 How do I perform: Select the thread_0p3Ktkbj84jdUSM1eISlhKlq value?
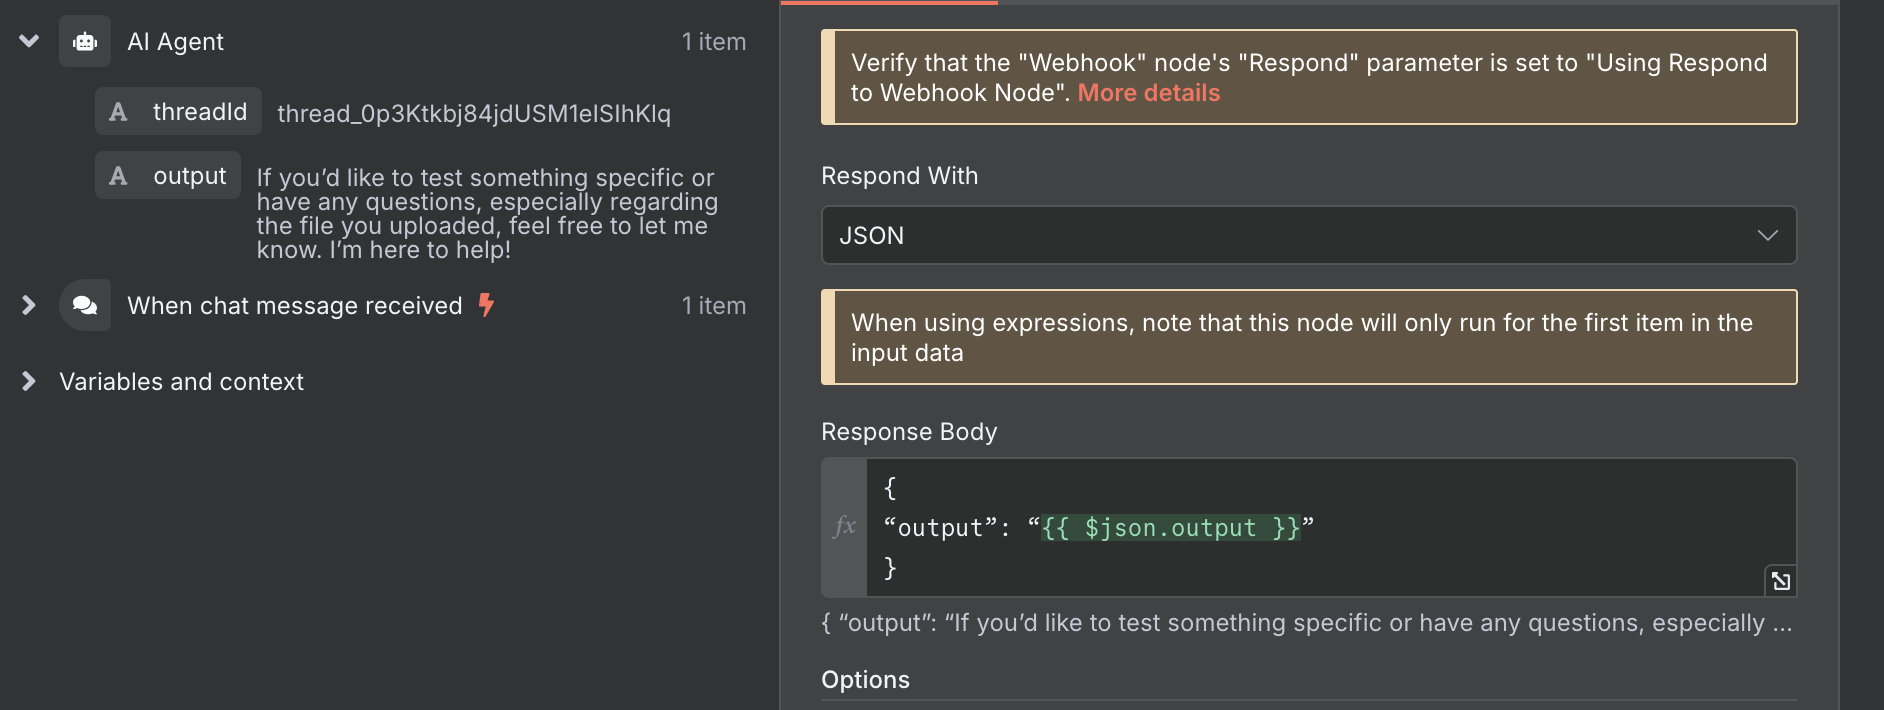click(x=474, y=114)
